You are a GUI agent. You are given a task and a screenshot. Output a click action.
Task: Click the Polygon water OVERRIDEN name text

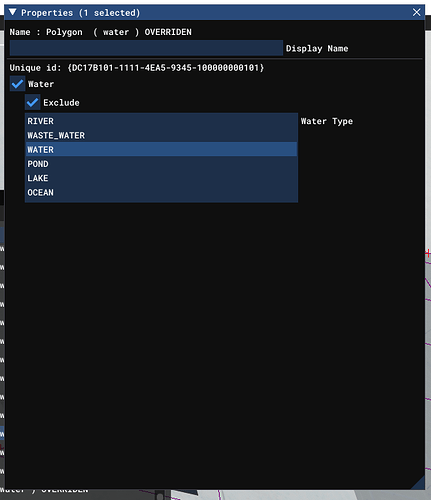click(x=101, y=32)
